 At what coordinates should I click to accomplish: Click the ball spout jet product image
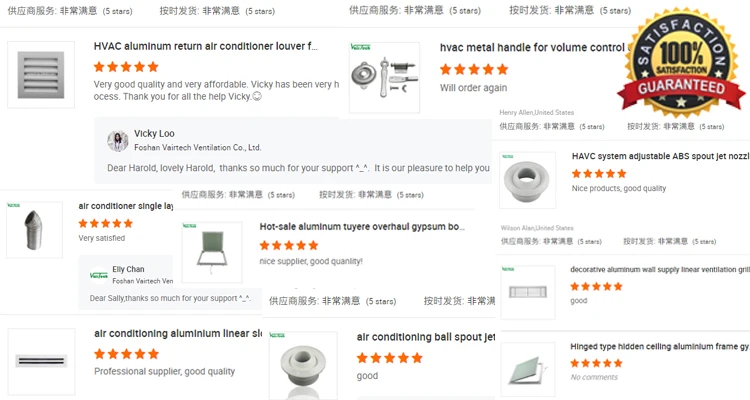[x=303, y=365]
